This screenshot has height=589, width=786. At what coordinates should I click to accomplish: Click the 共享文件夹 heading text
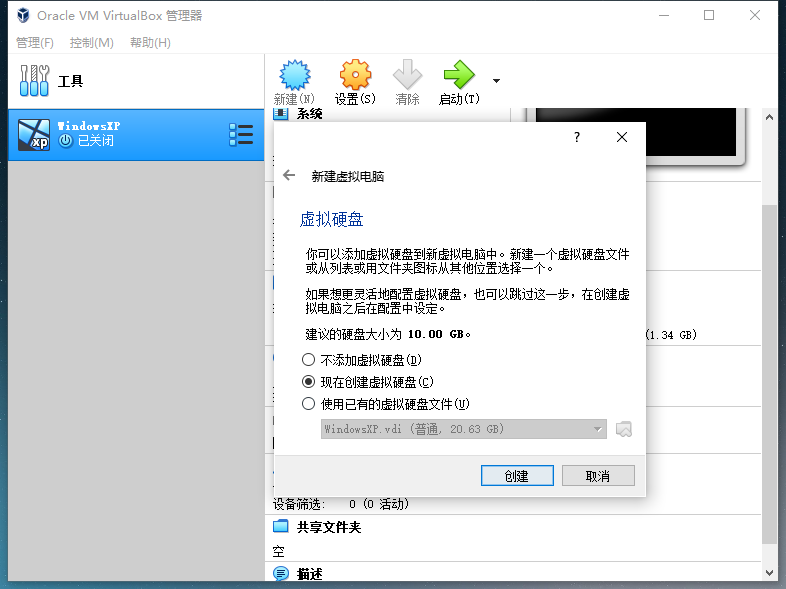[x=329, y=527]
